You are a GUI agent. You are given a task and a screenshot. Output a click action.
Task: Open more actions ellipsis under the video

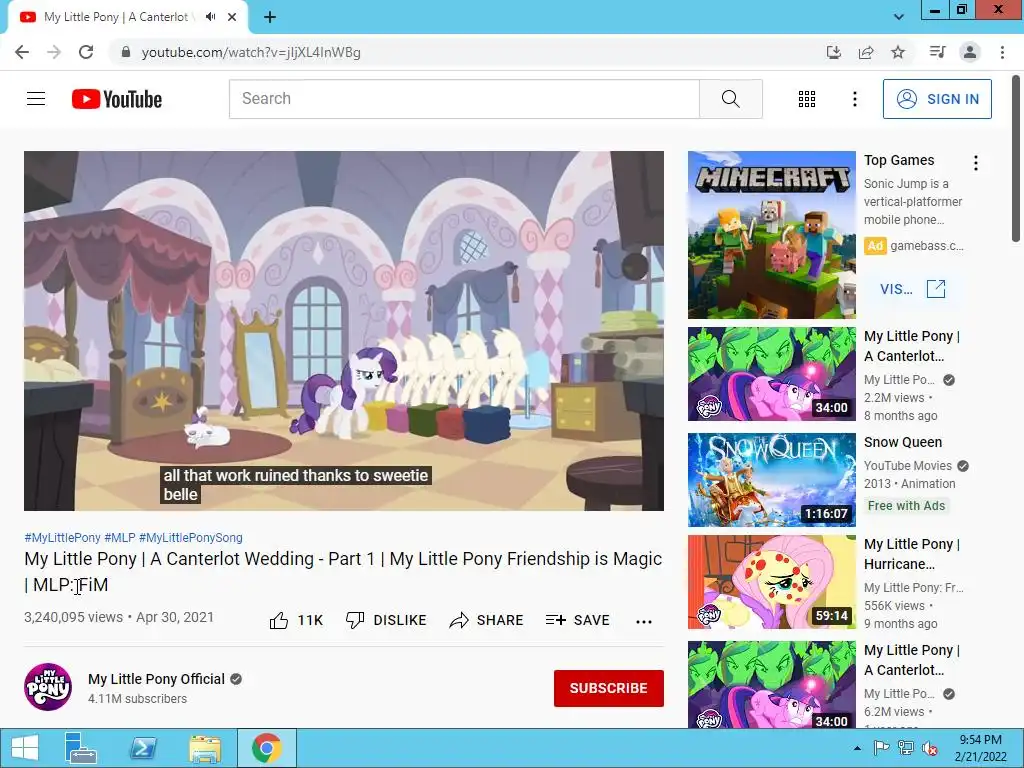644,622
